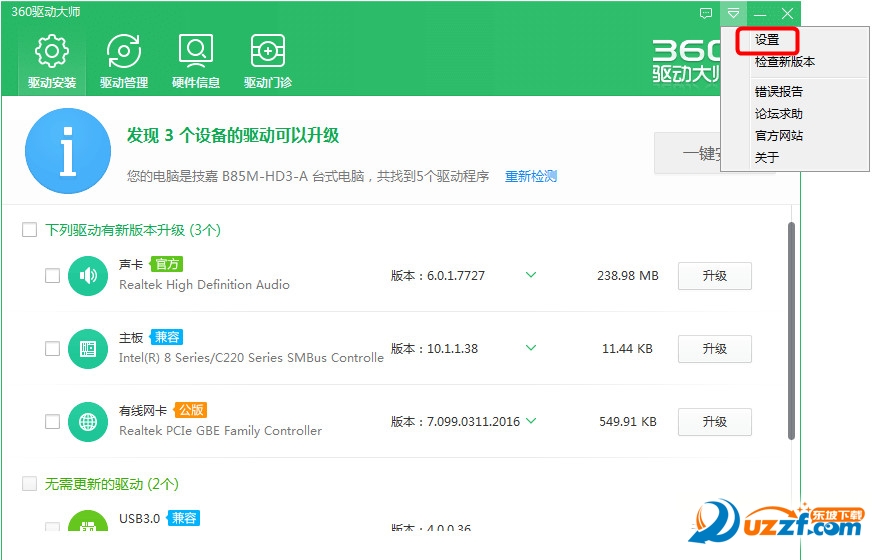Click the driver list vertical scrollbar

tap(791, 331)
